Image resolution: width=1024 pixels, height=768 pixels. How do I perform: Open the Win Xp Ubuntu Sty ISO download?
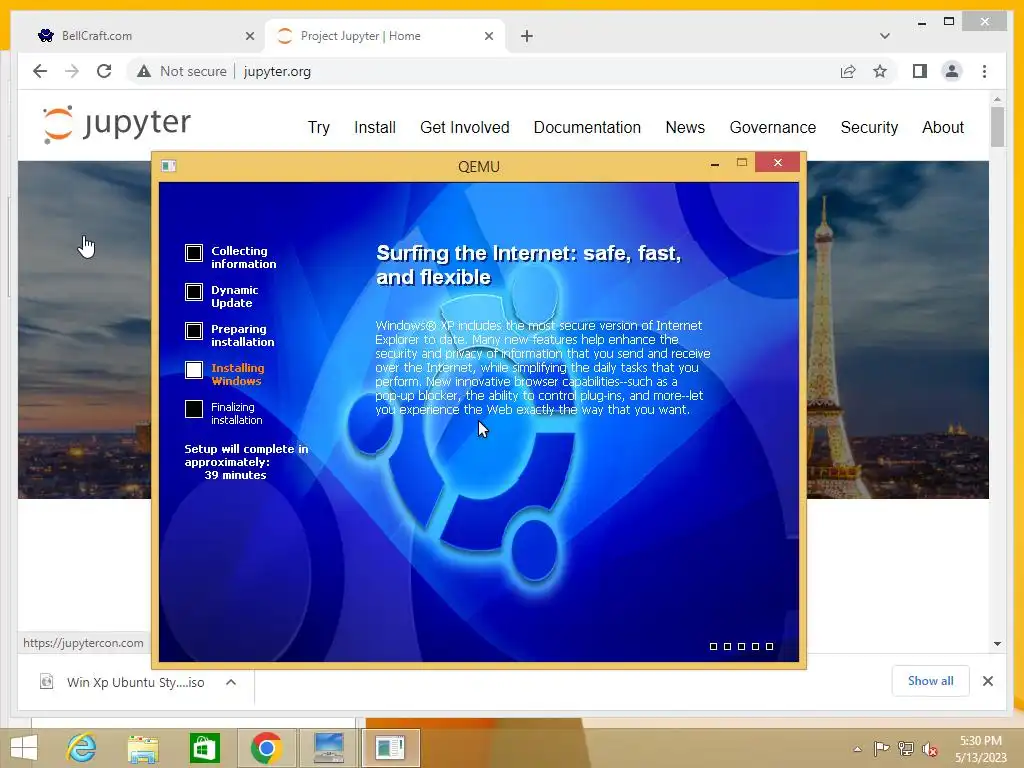coord(136,682)
